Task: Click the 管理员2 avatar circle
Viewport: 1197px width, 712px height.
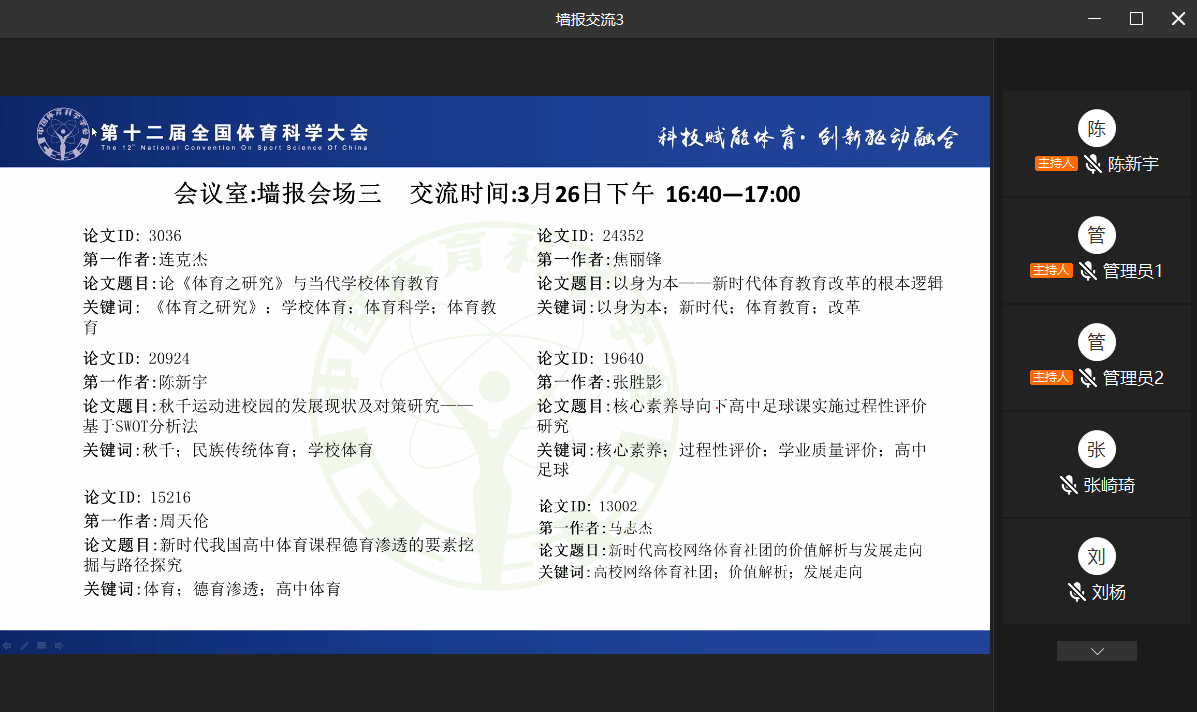Action: [1096, 343]
